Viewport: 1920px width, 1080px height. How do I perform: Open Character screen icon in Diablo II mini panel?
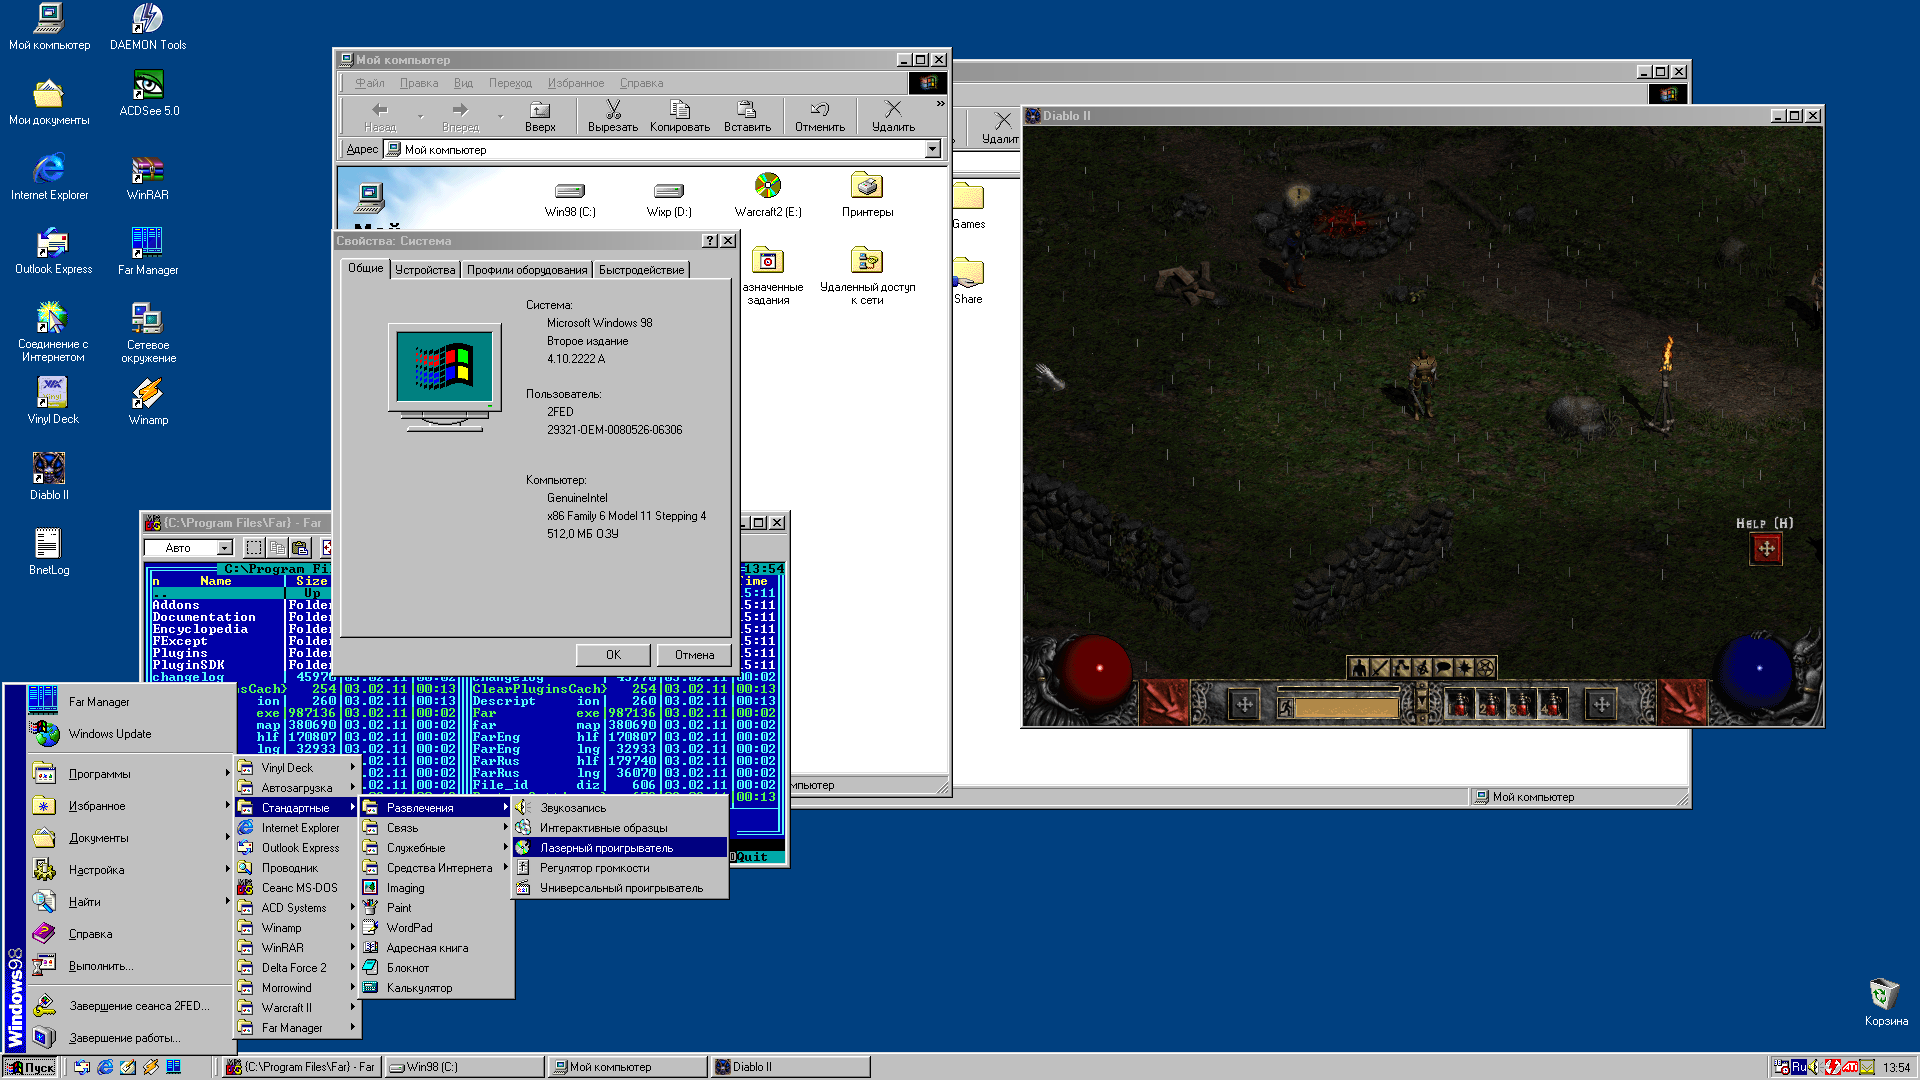coord(1359,667)
